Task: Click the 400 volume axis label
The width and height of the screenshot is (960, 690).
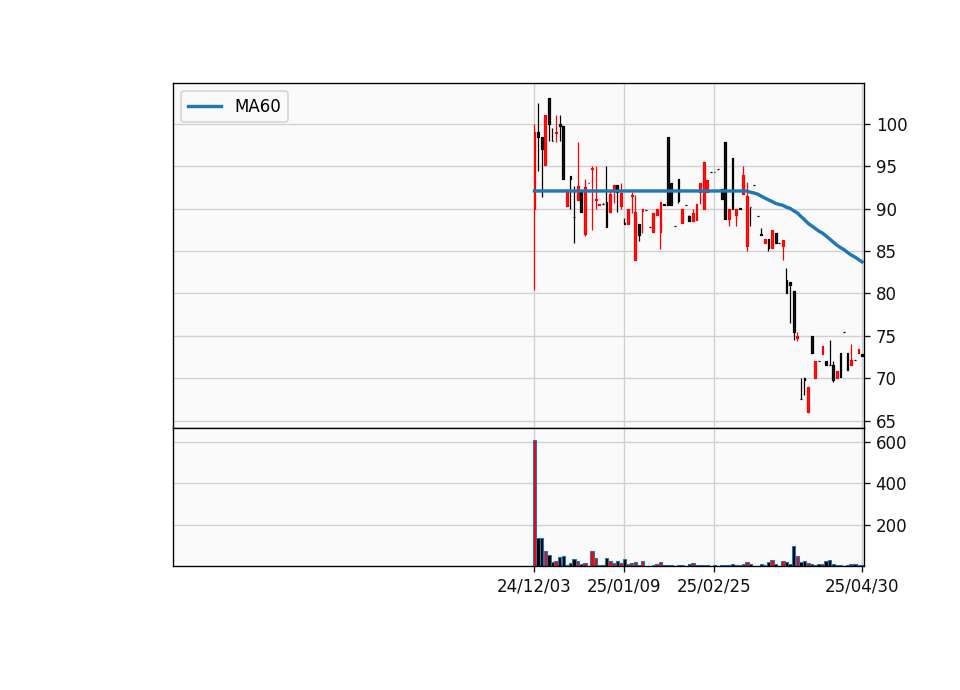Action: coord(891,484)
